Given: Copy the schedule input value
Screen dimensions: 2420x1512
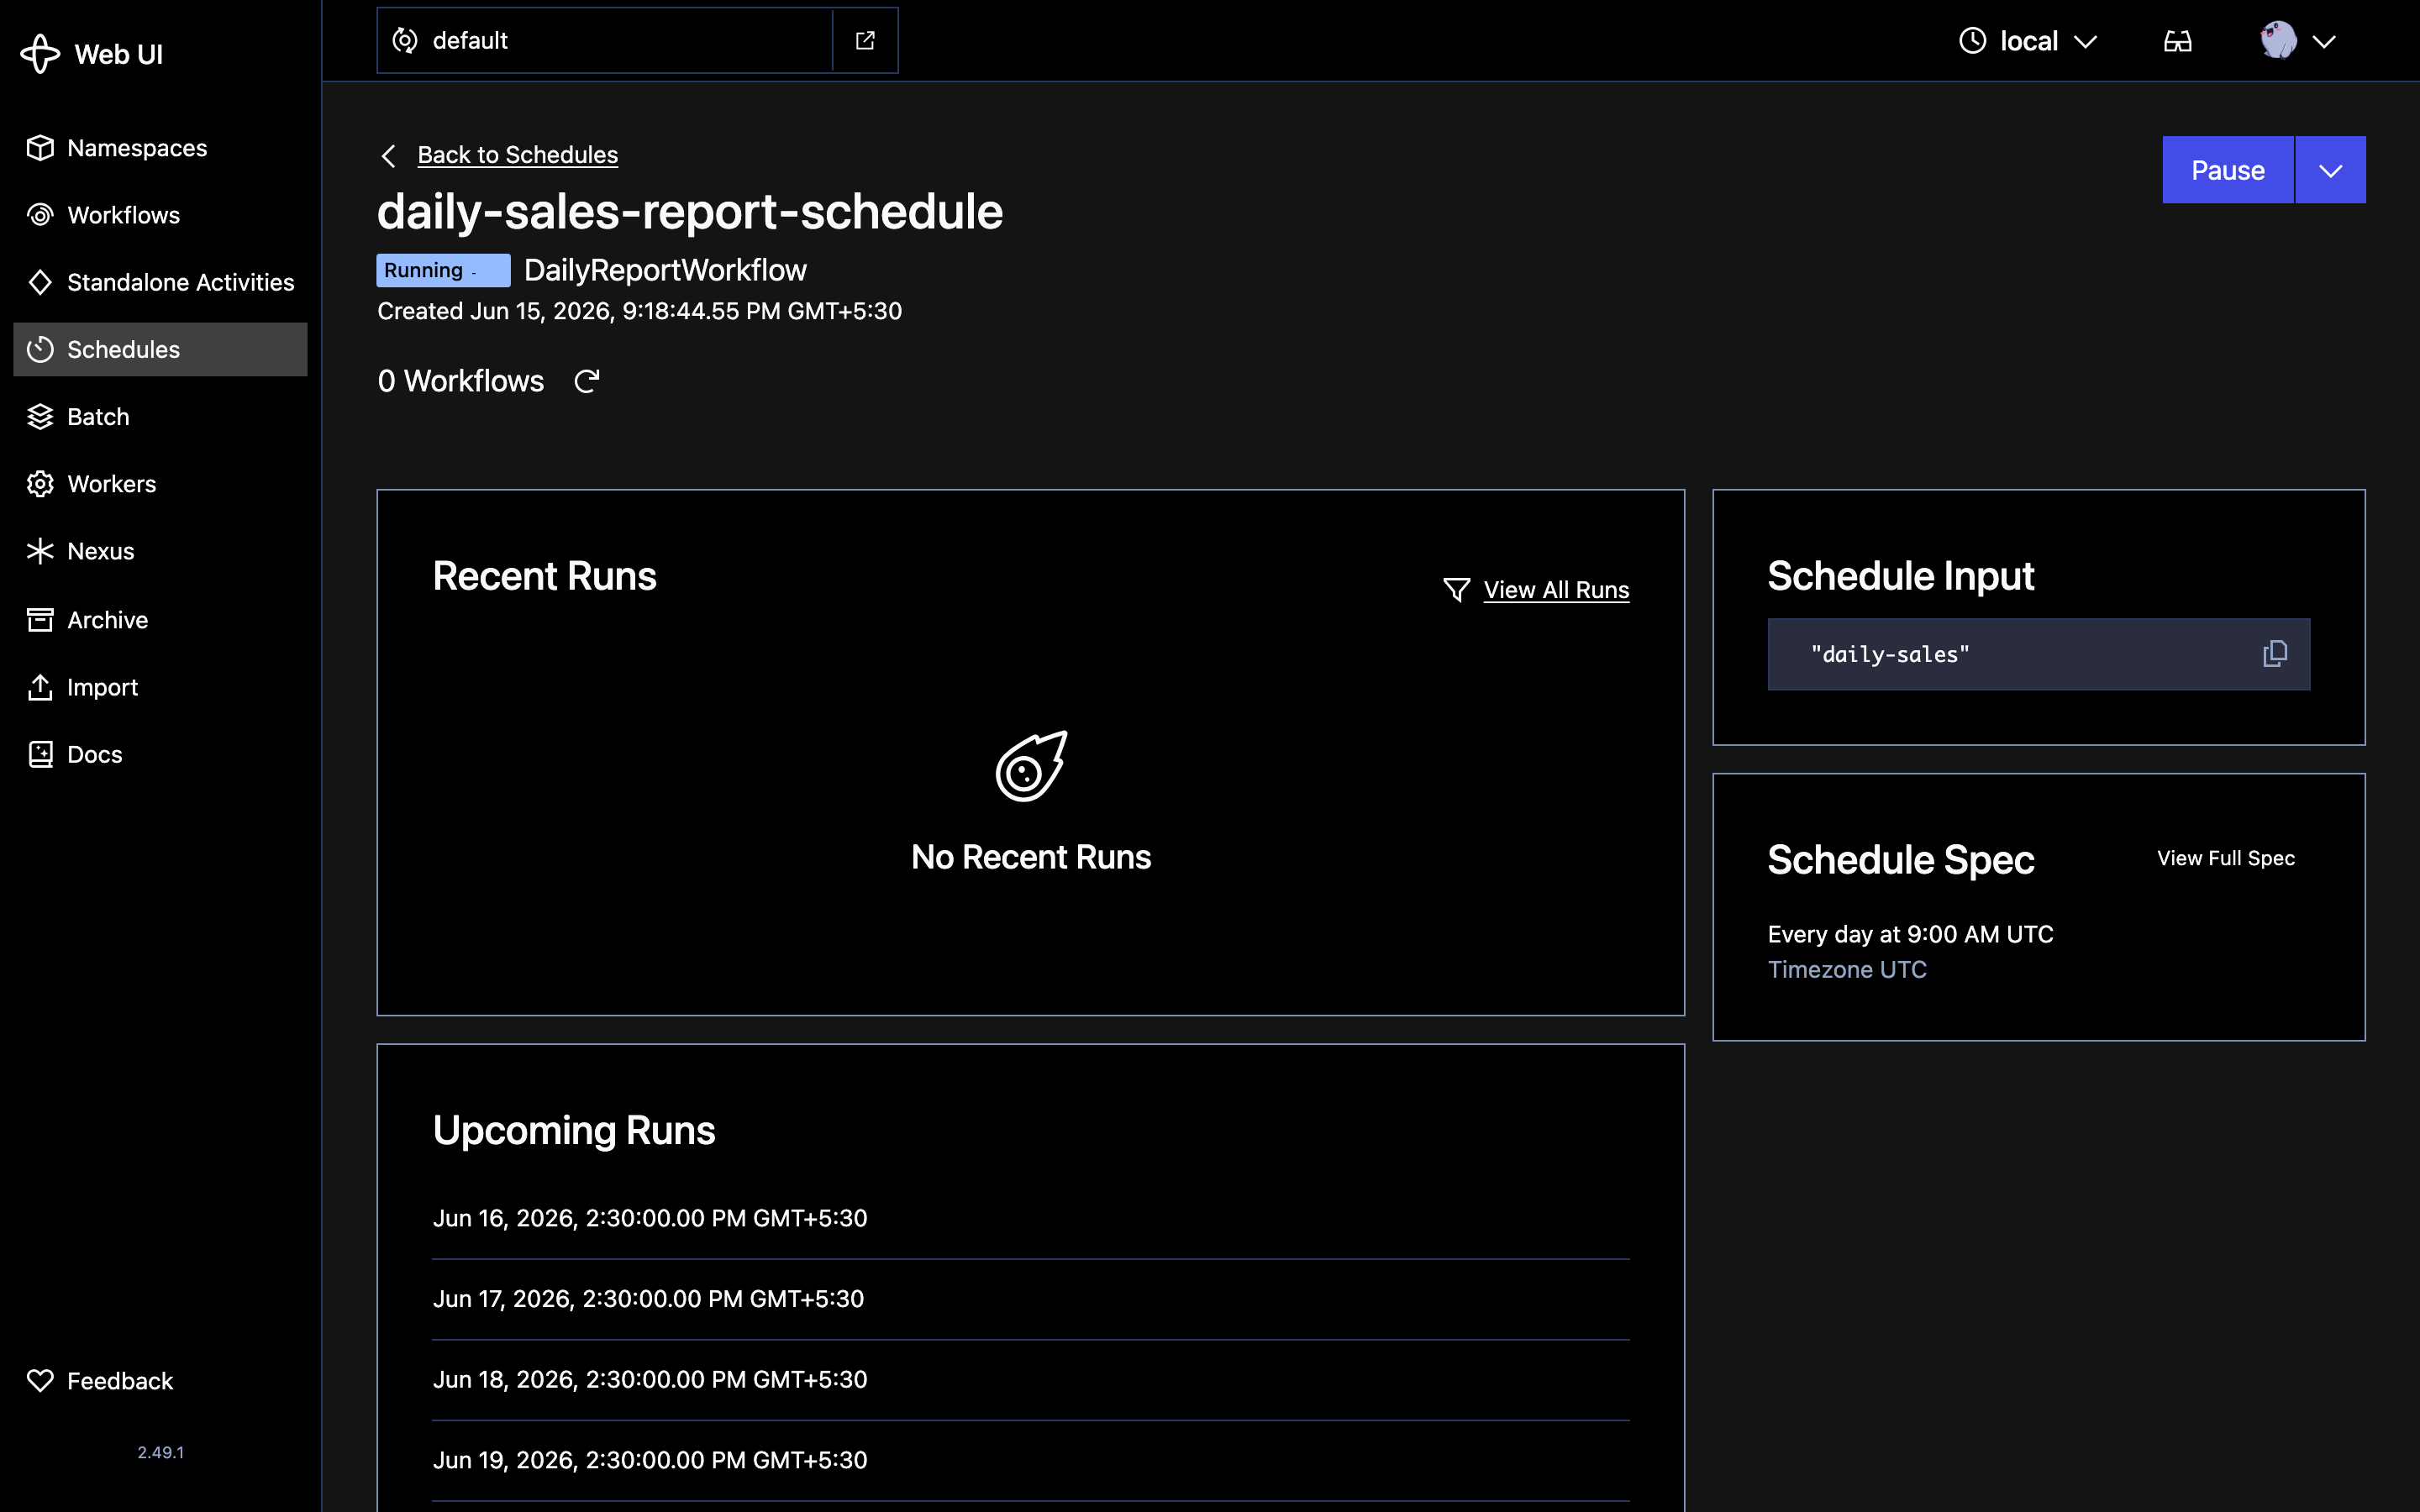Looking at the screenshot, I should click(2275, 654).
